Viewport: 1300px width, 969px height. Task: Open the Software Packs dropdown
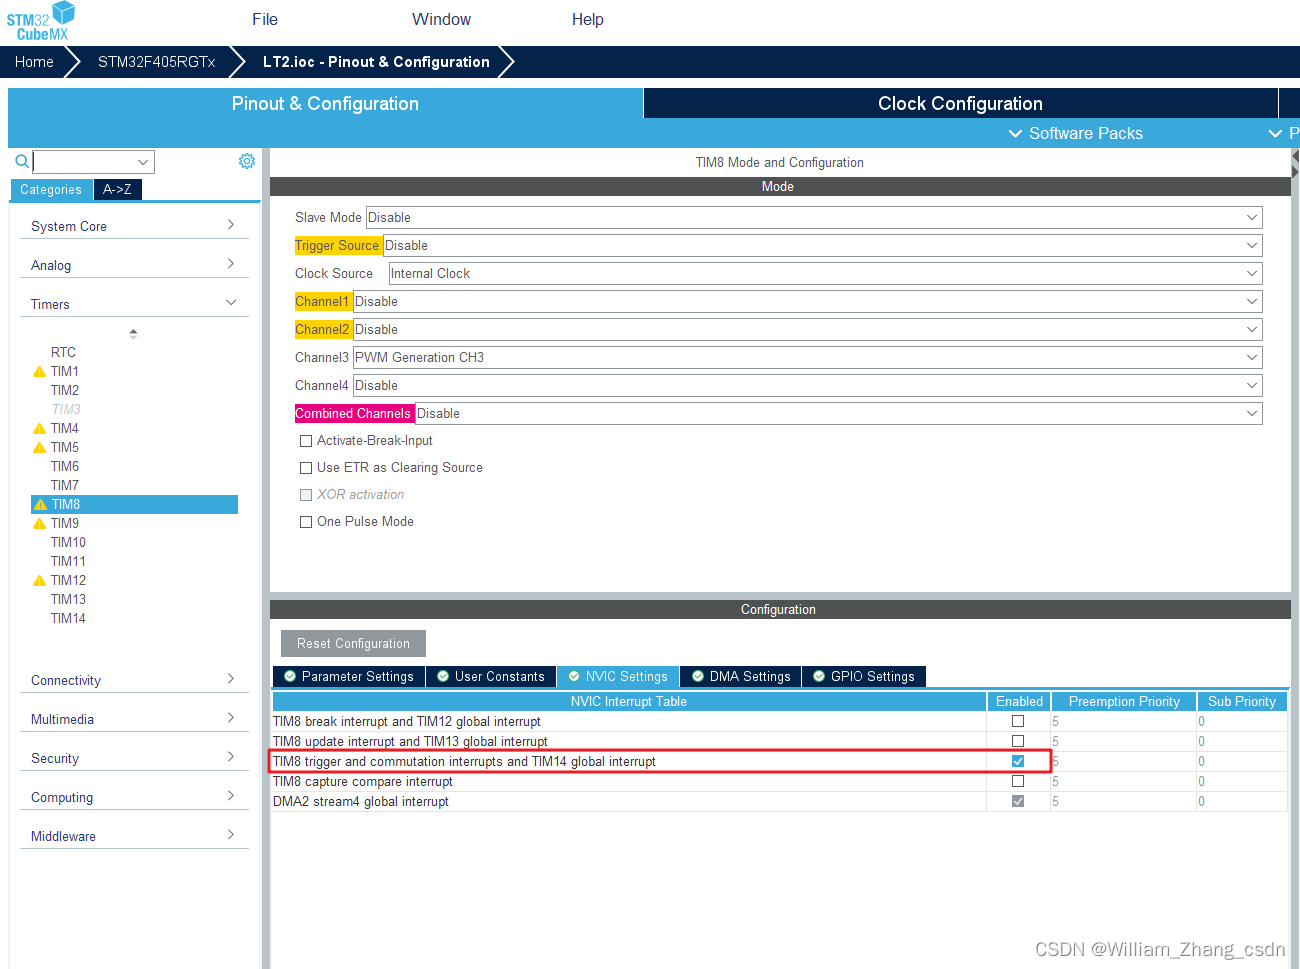[x=1075, y=133]
